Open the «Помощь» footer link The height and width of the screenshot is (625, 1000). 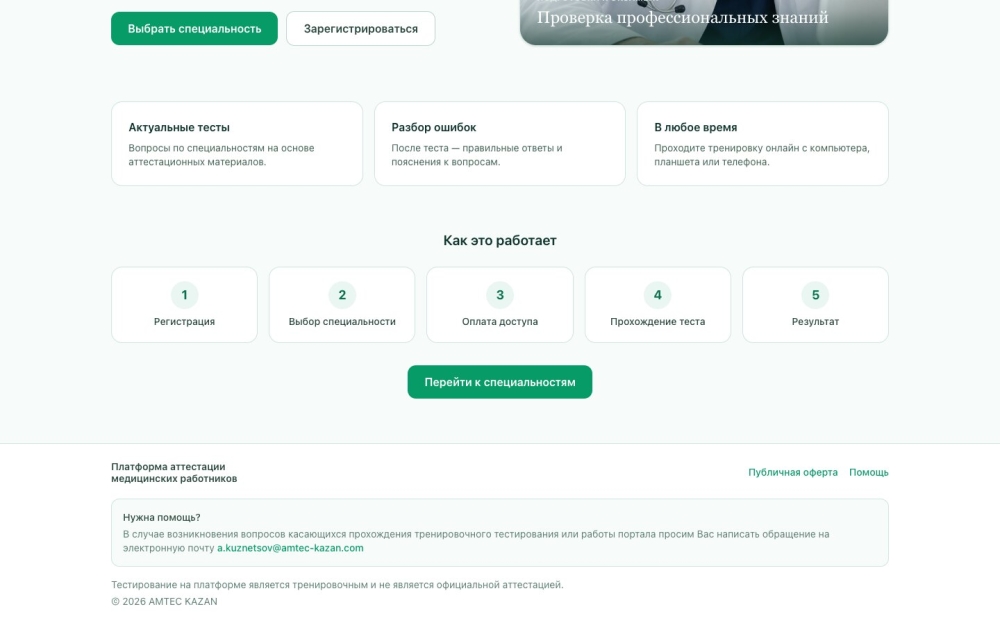869,473
